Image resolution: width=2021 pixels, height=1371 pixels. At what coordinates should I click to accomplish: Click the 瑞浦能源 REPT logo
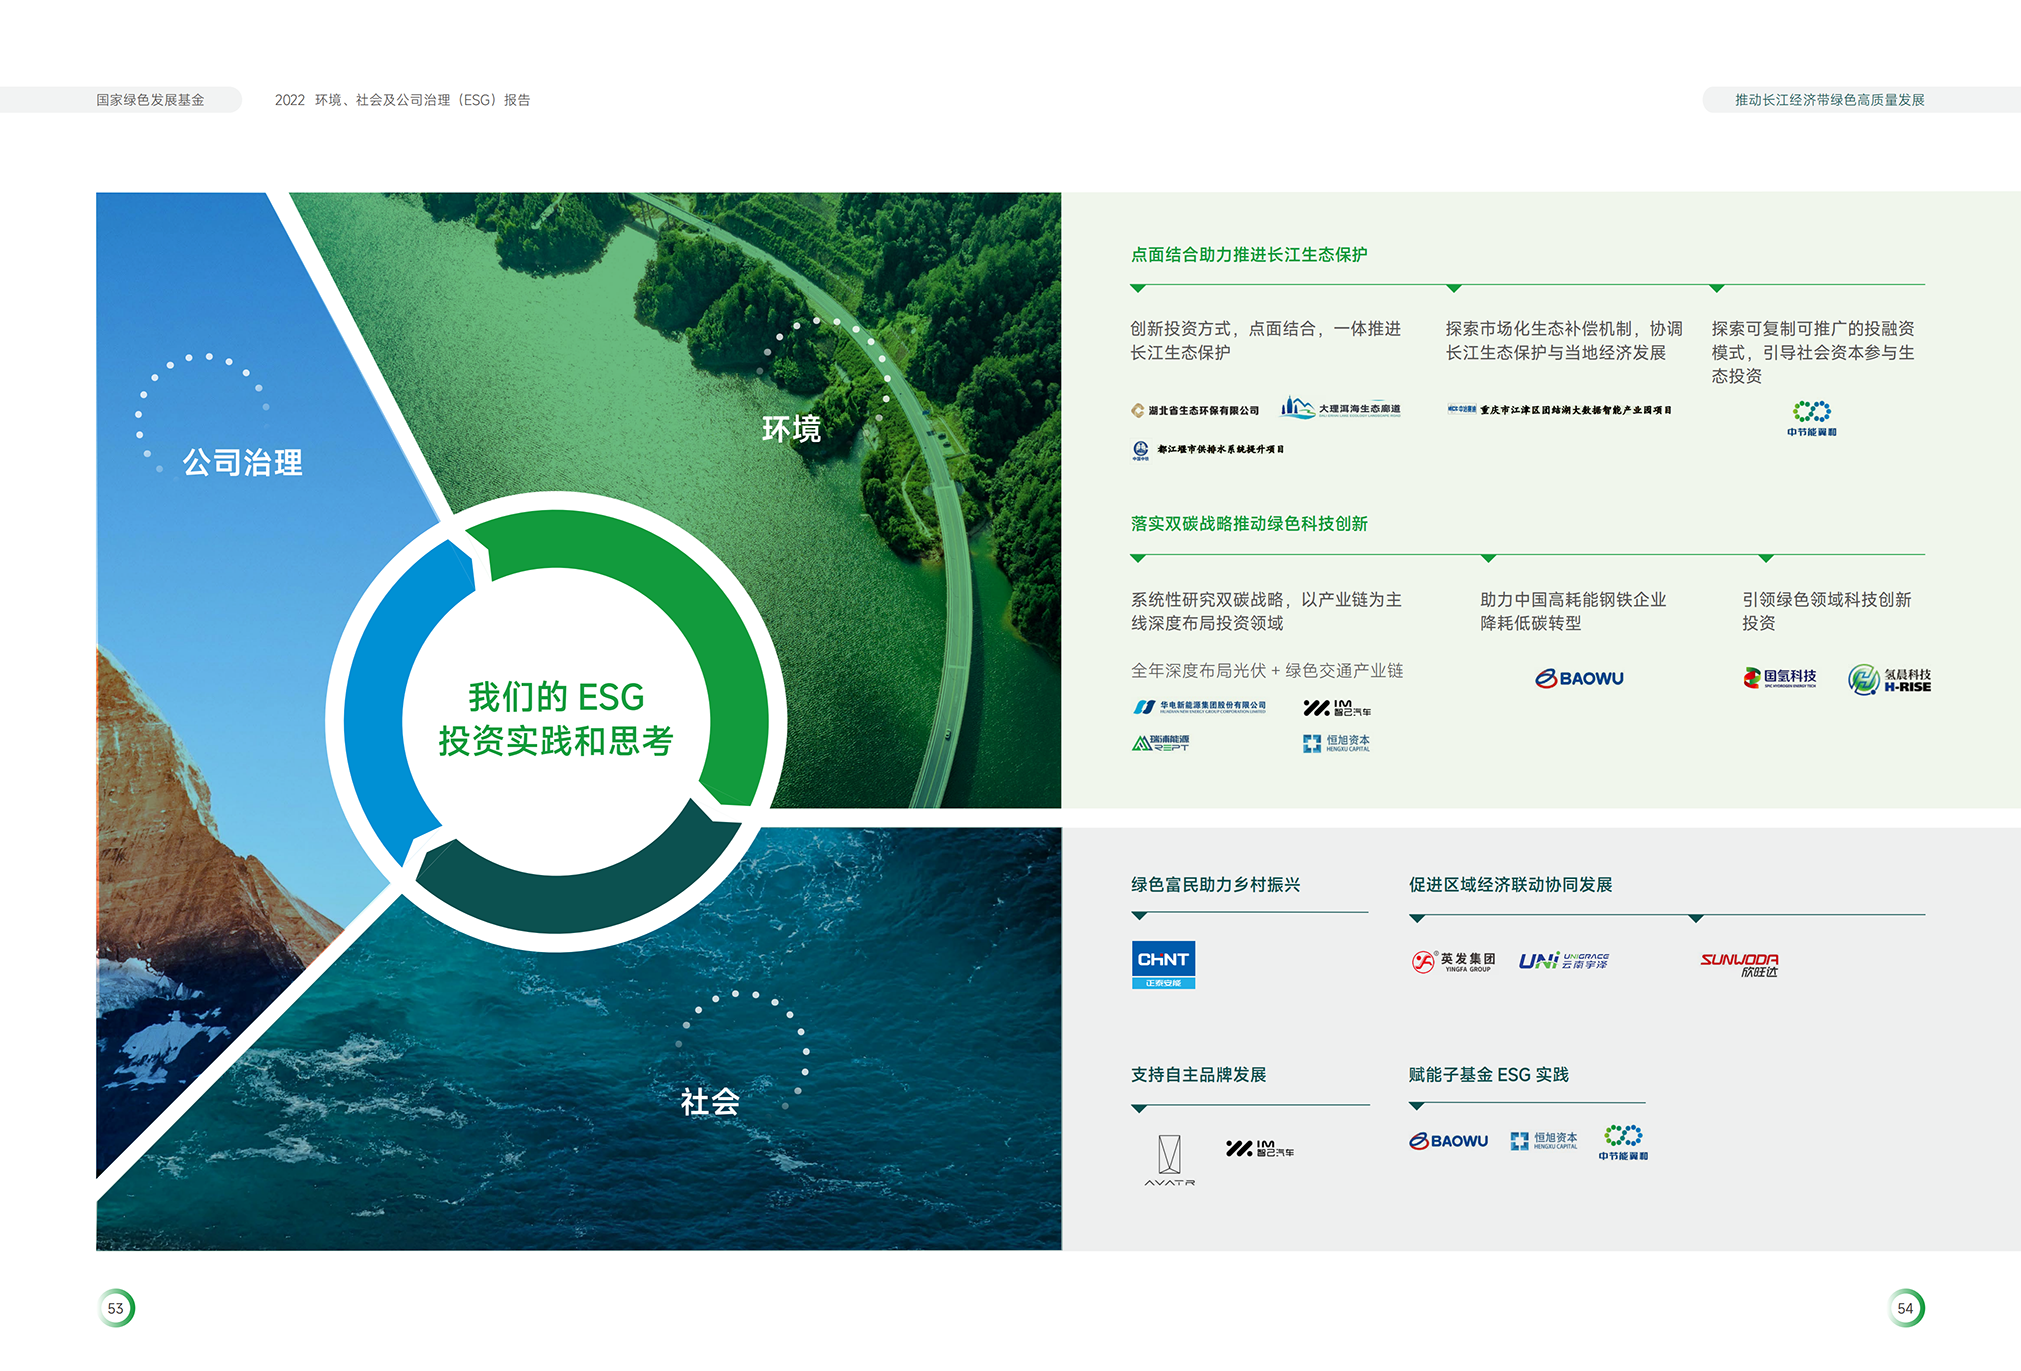(1160, 743)
